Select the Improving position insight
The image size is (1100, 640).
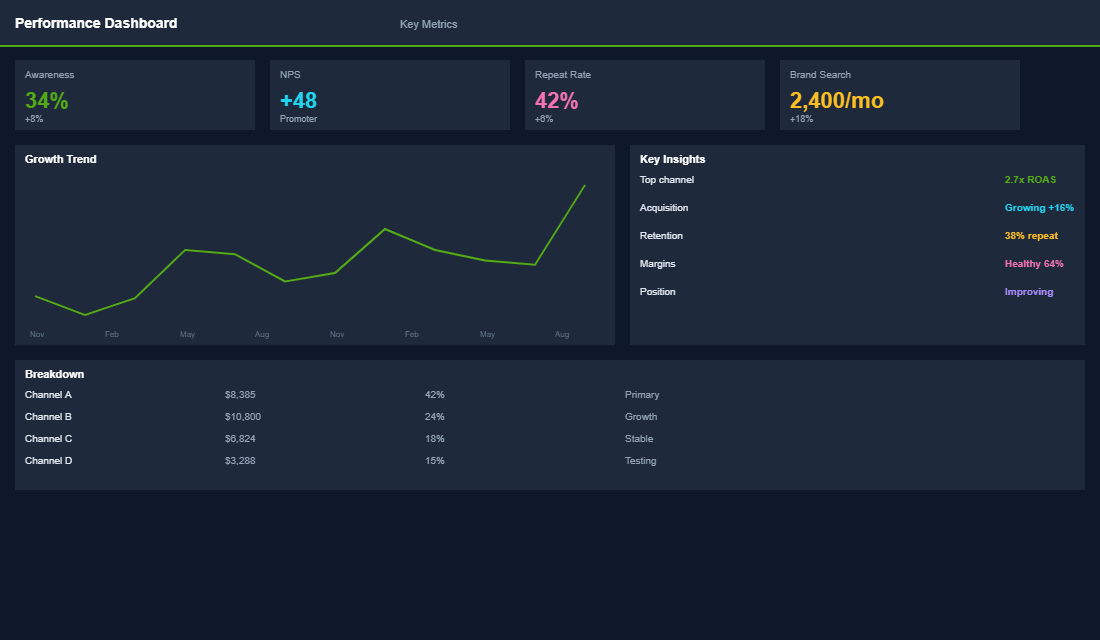1028,291
